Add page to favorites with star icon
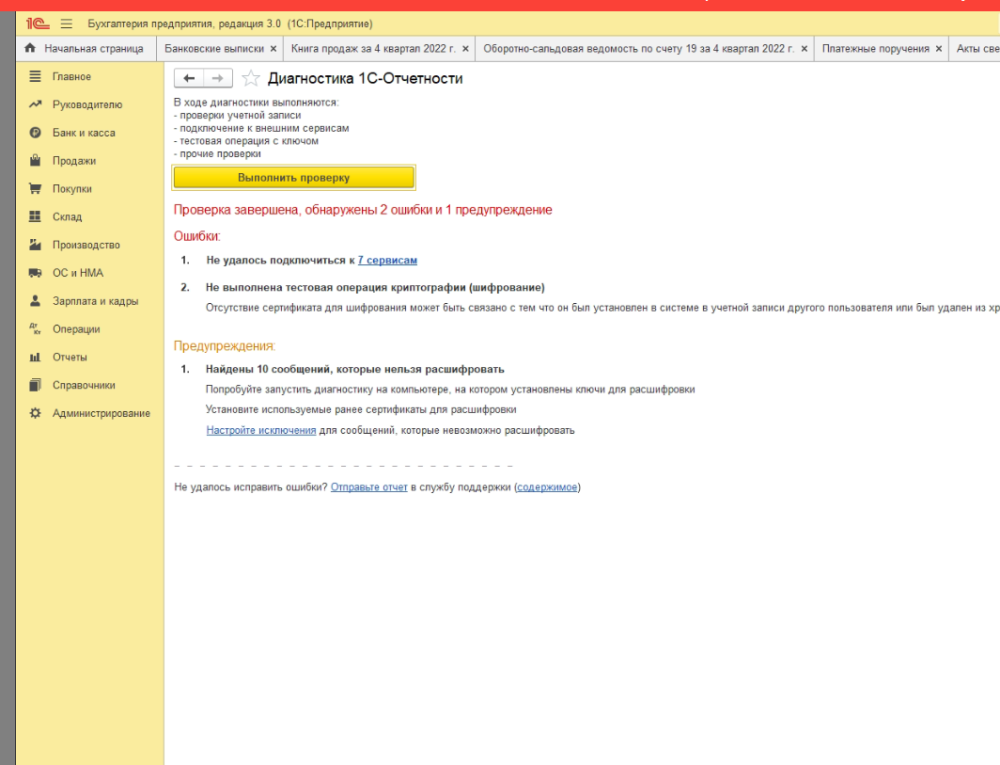Screen dimensions: 1000x765 pyautogui.click(x=251, y=78)
